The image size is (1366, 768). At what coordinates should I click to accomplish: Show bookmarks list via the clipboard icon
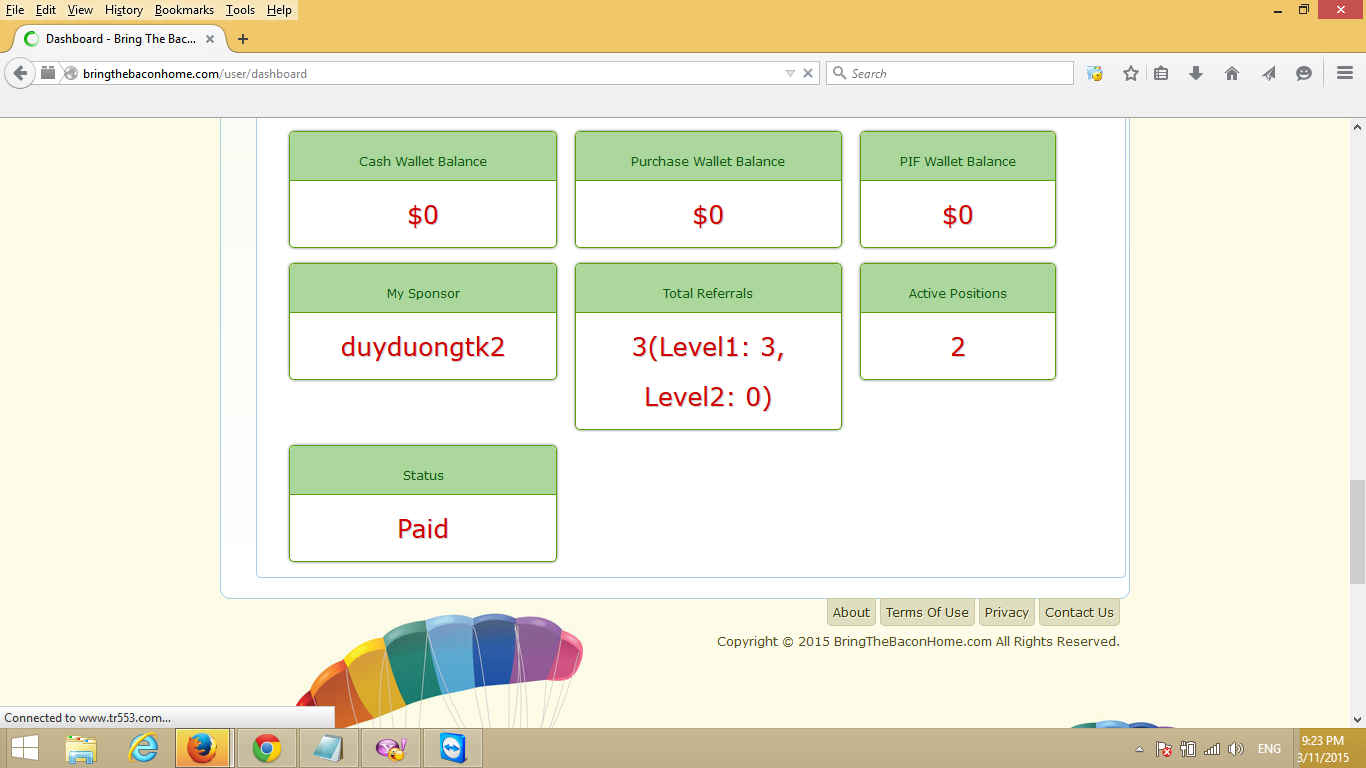[1160, 72]
